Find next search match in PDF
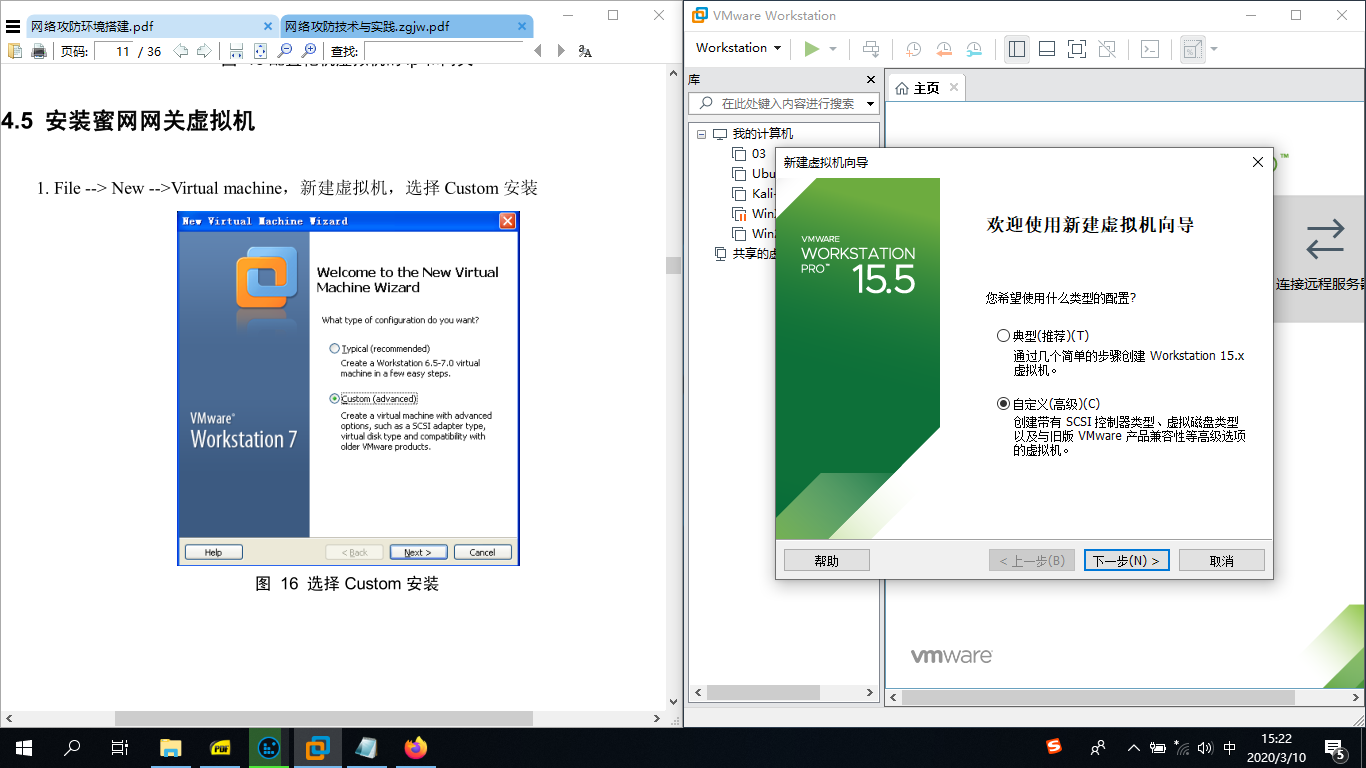The height and width of the screenshot is (768, 1366). coord(561,51)
